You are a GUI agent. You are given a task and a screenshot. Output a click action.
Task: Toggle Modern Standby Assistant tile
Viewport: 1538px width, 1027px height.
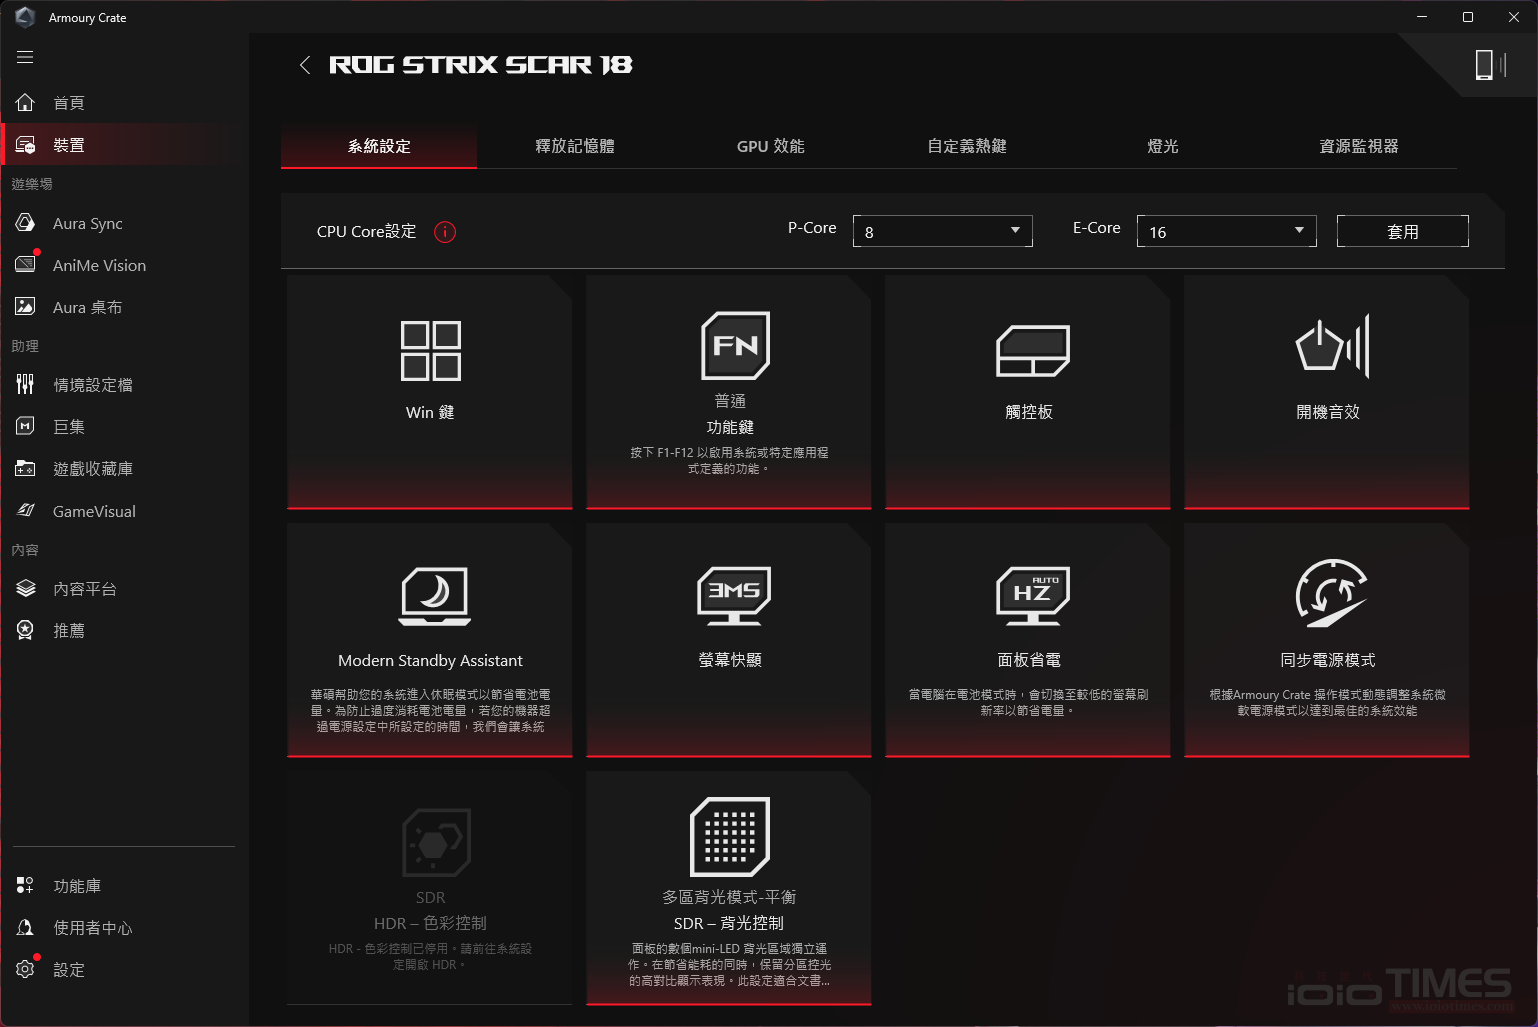(x=430, y=640)
